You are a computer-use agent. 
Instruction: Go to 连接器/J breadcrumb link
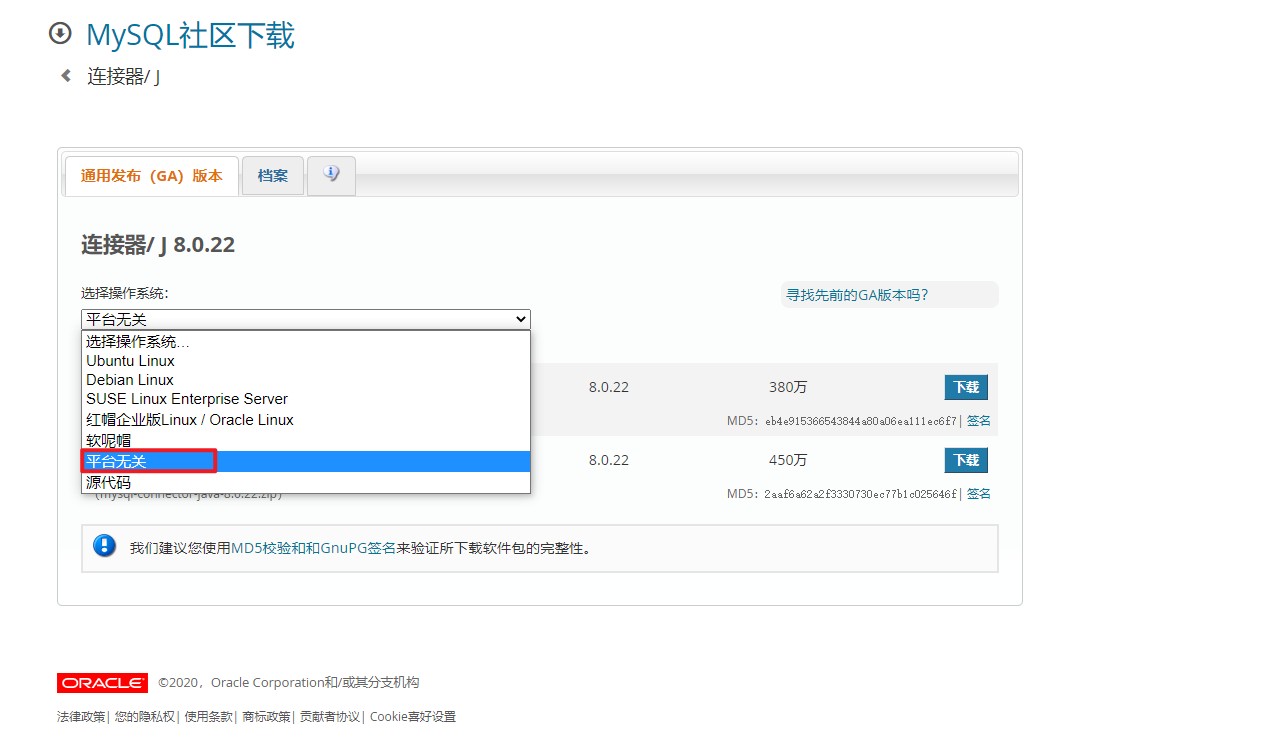click(124, 76)
